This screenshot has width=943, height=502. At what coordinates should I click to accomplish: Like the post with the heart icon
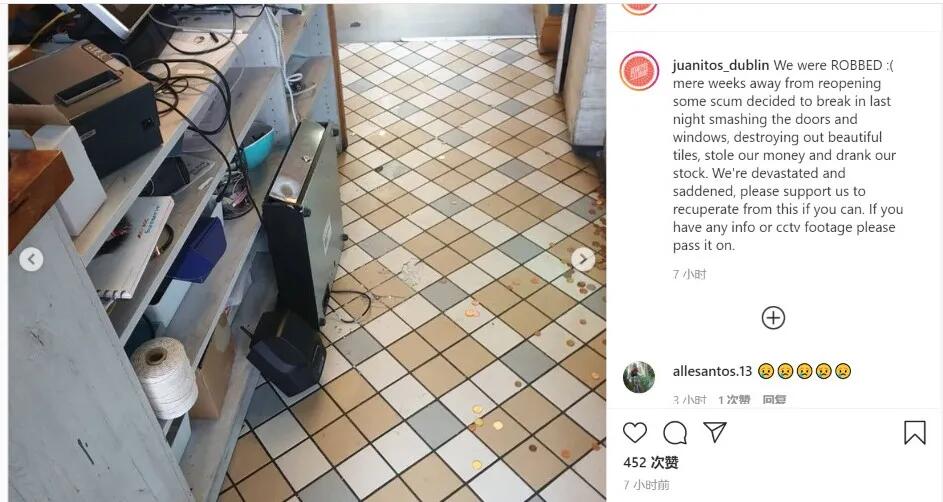634,432
